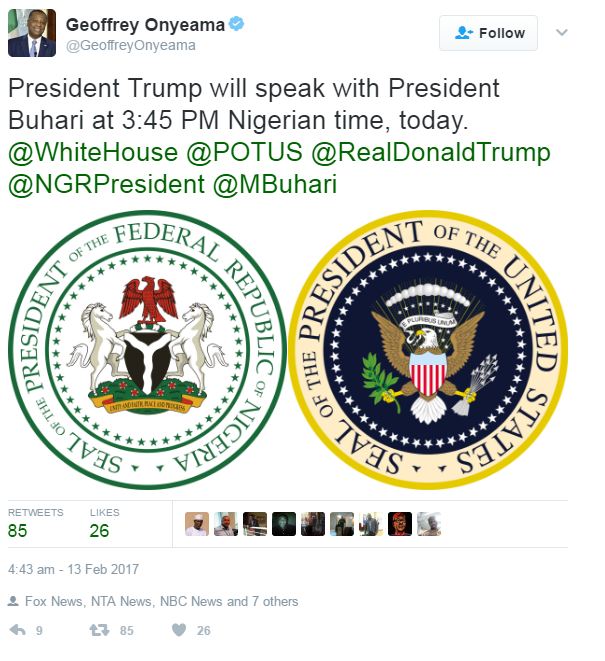Open the @WhiteHouse mention

(x=93, y=152)
